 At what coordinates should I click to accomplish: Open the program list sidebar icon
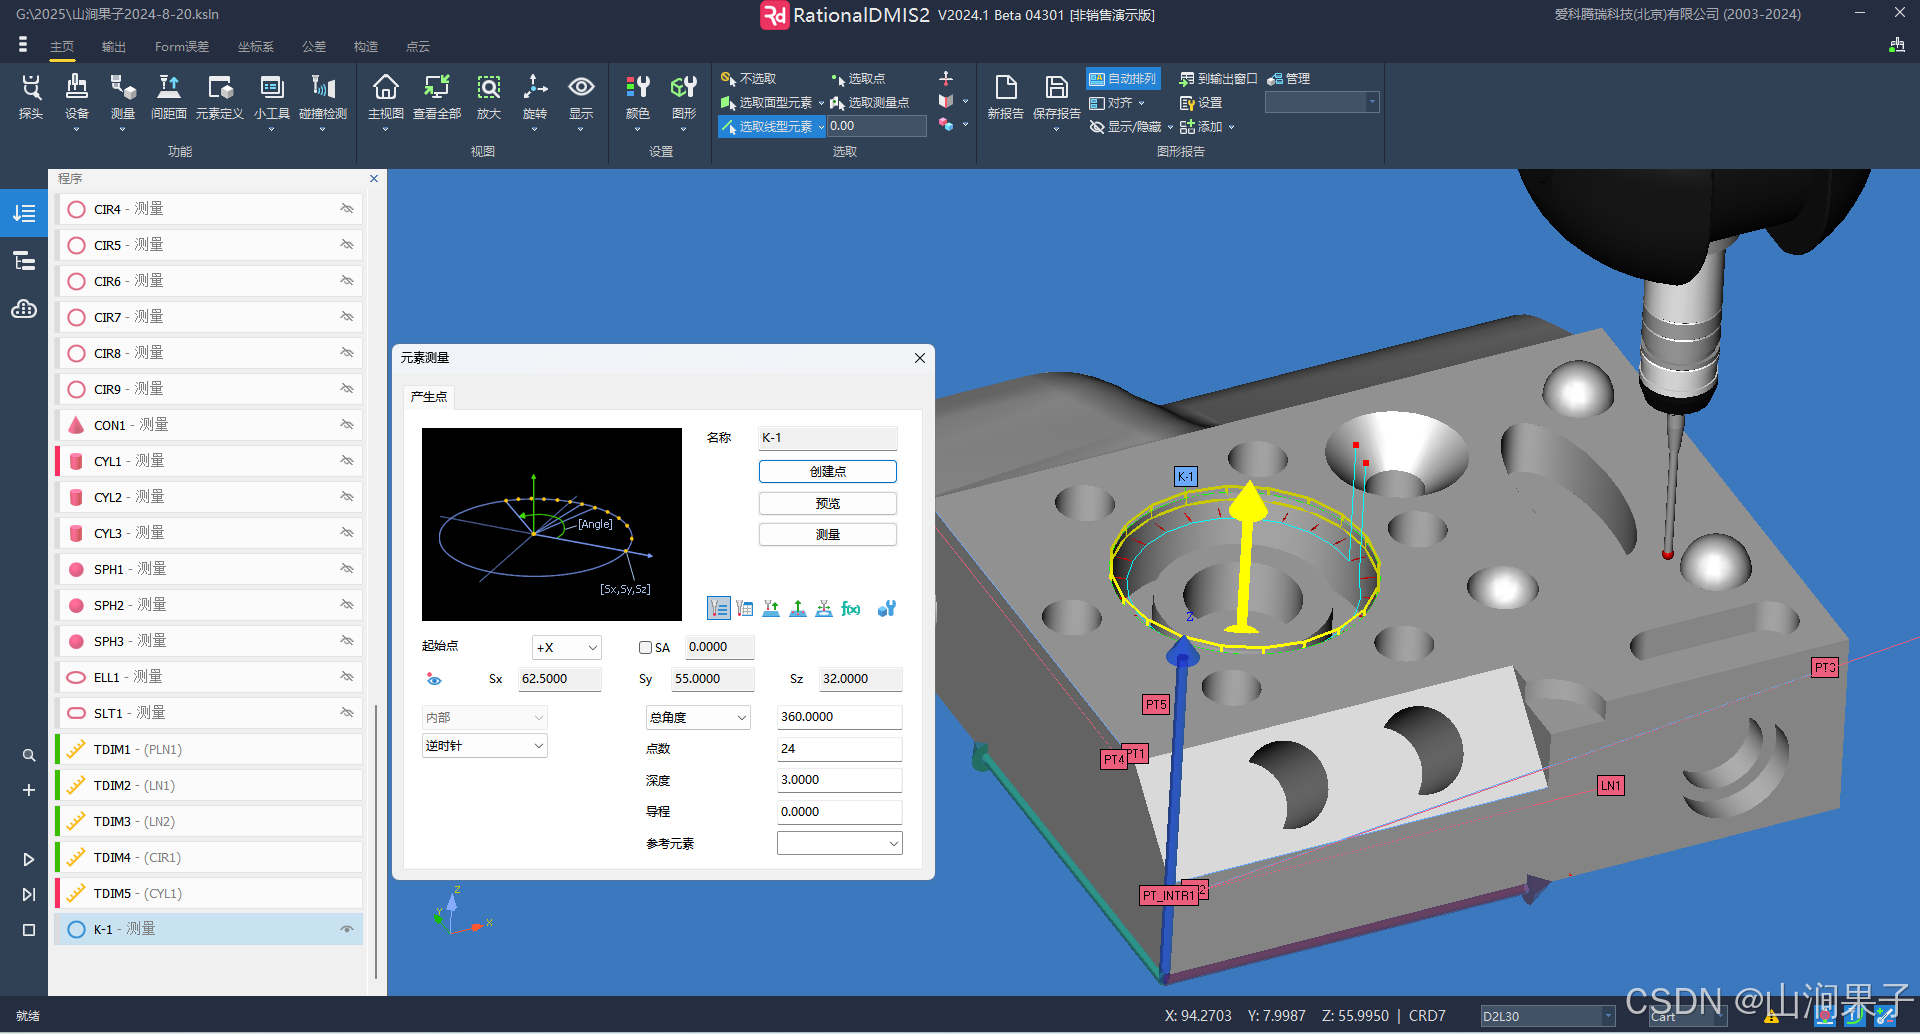coord(24,213)
